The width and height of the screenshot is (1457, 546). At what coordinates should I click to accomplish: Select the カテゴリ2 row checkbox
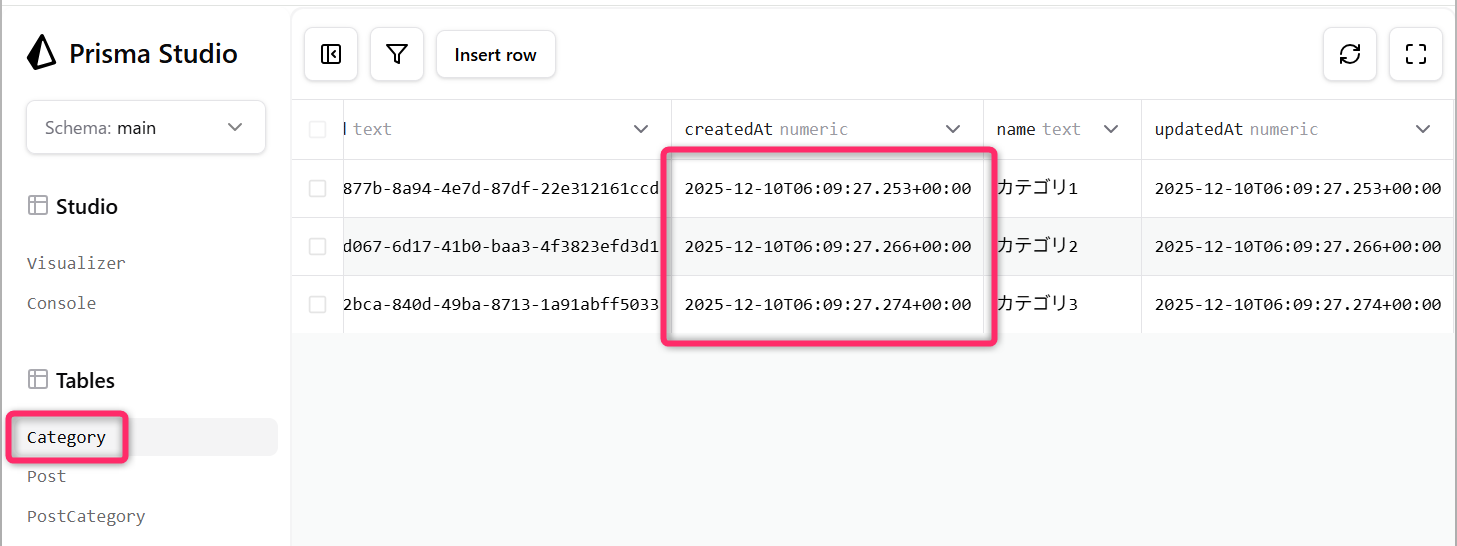point(318,247)
